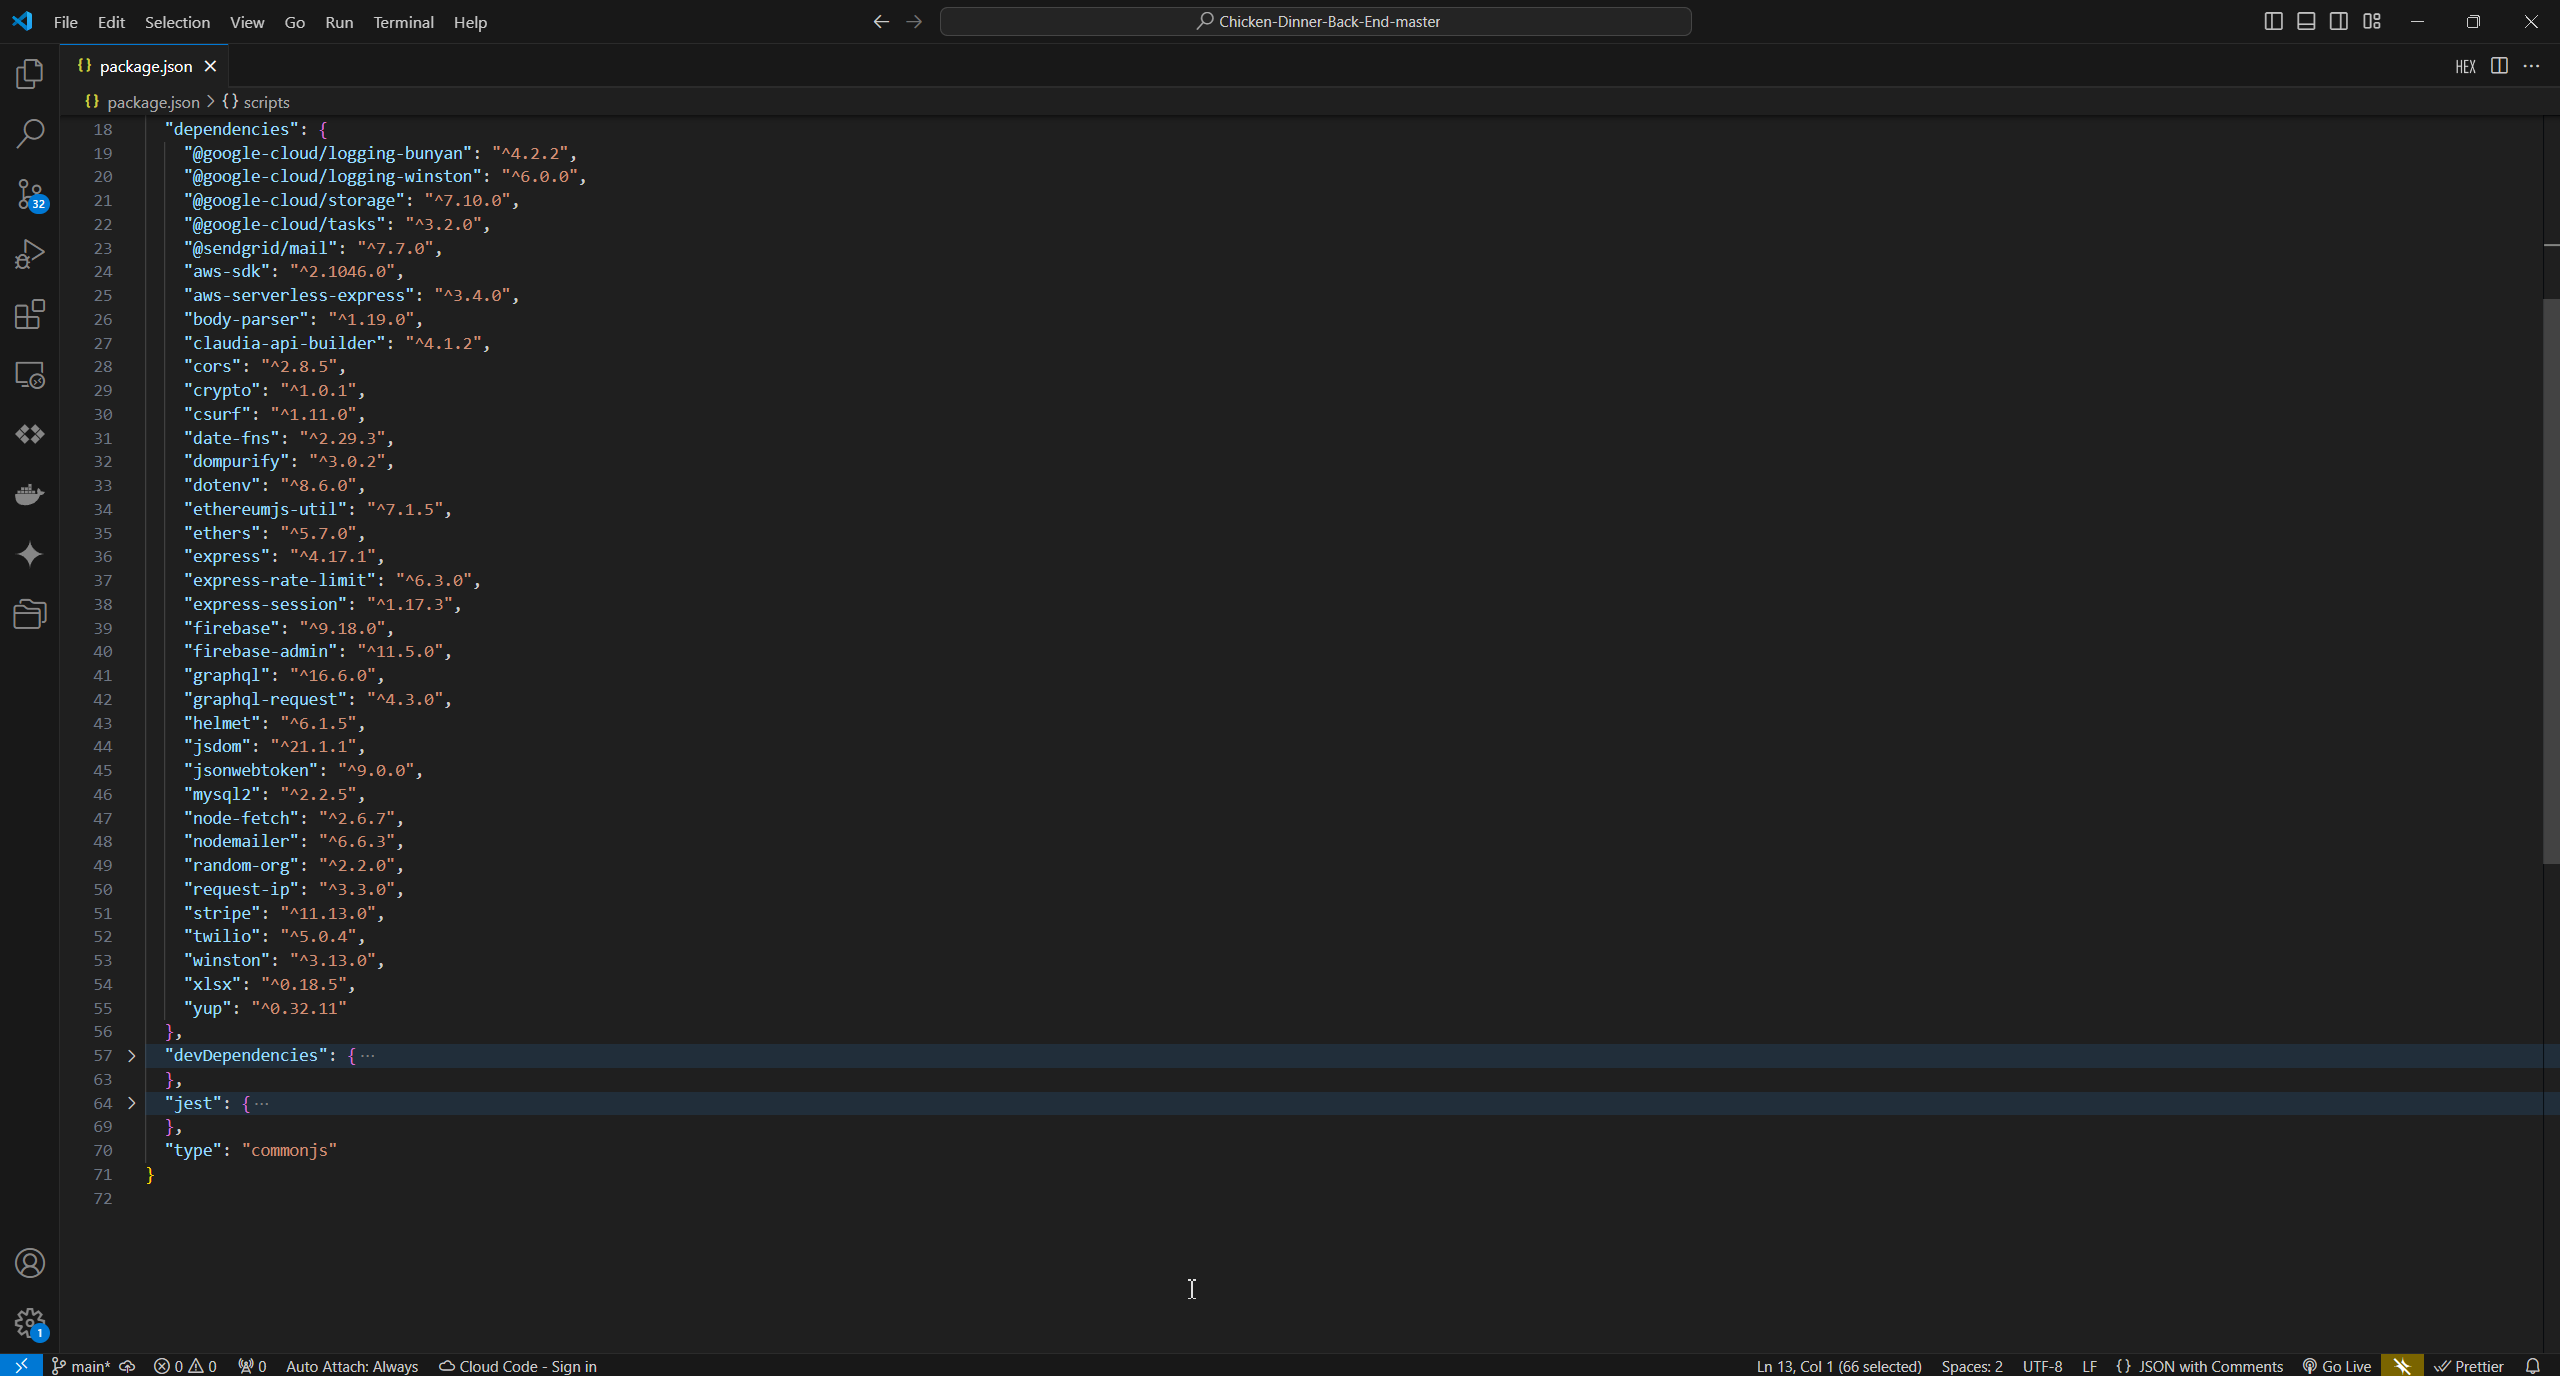Open Source Control with 32 changes
This screenshot has width=2560, height=1376.
(30, 194)
